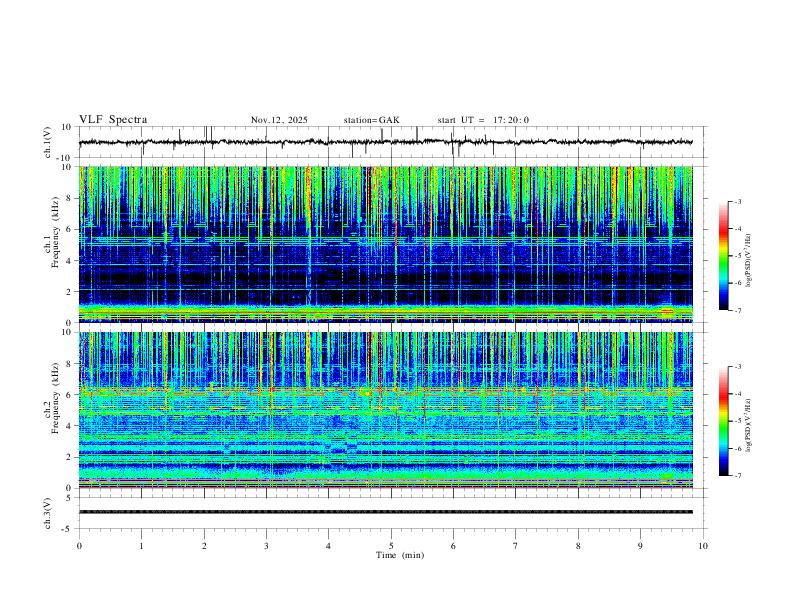The width and height of the screenshot is (792, 612).
Task: Click the time axis tick label "4"
Action: [x=329, y=546]
